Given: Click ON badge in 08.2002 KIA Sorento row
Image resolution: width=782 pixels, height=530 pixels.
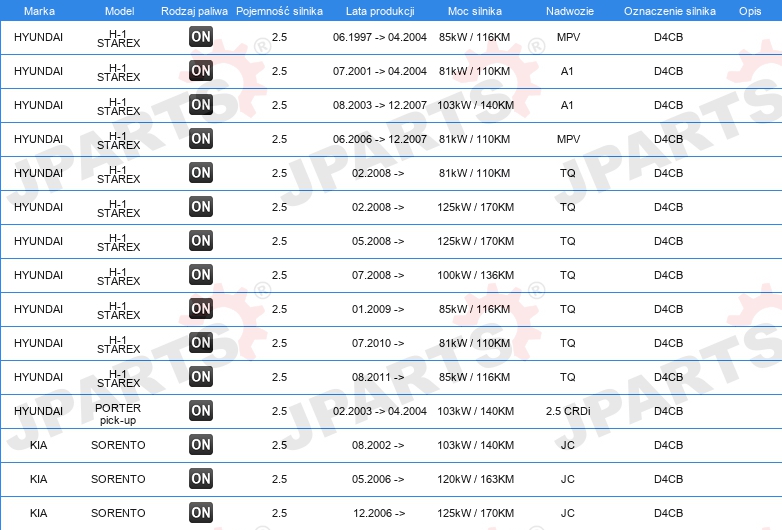Looking at the screenshot, I should coord(201,444).
